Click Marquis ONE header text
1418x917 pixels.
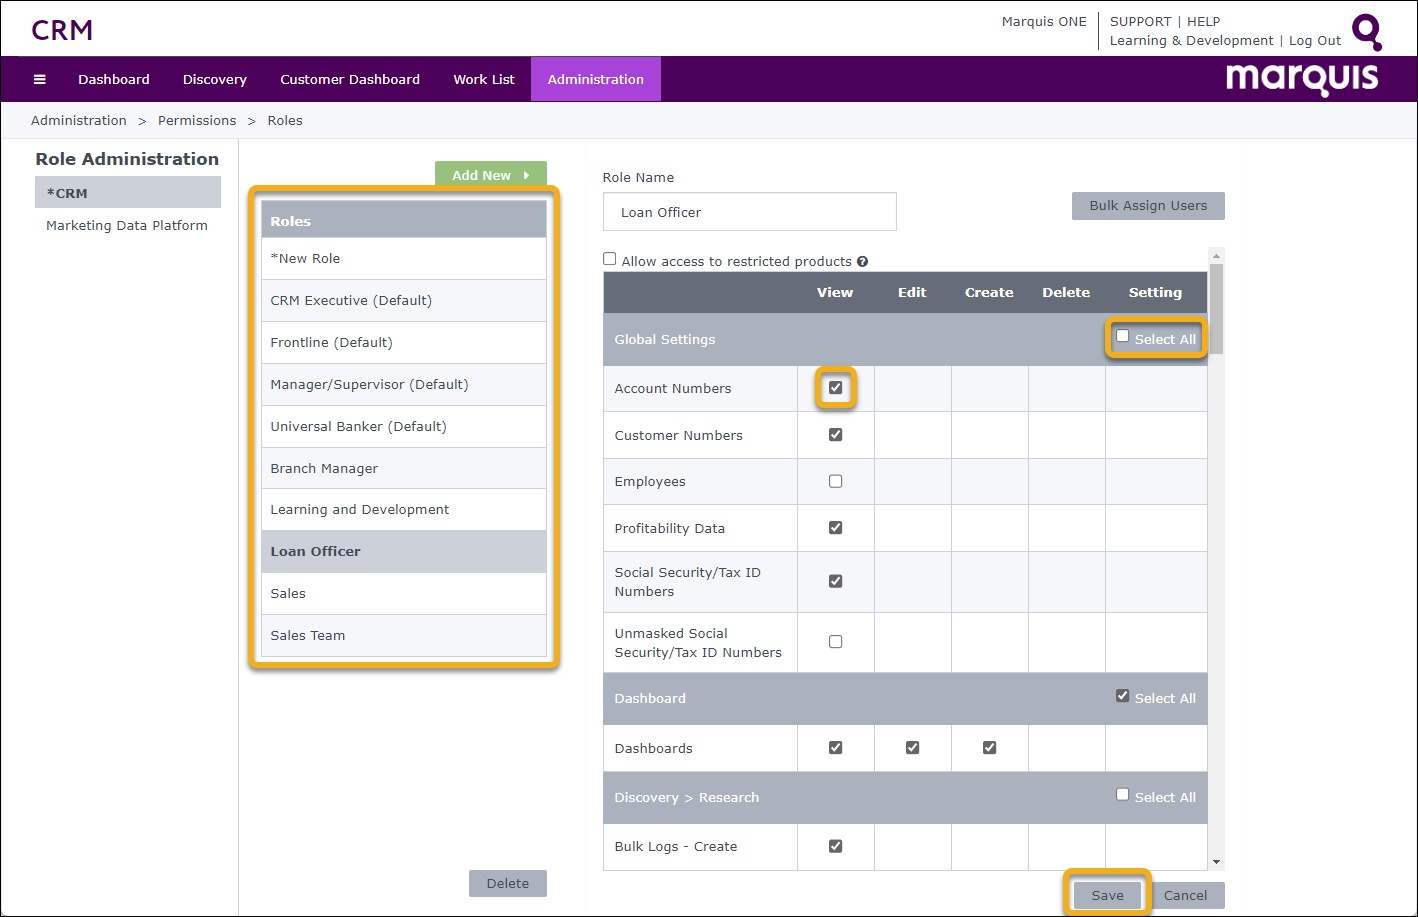tap(1044, 21)
